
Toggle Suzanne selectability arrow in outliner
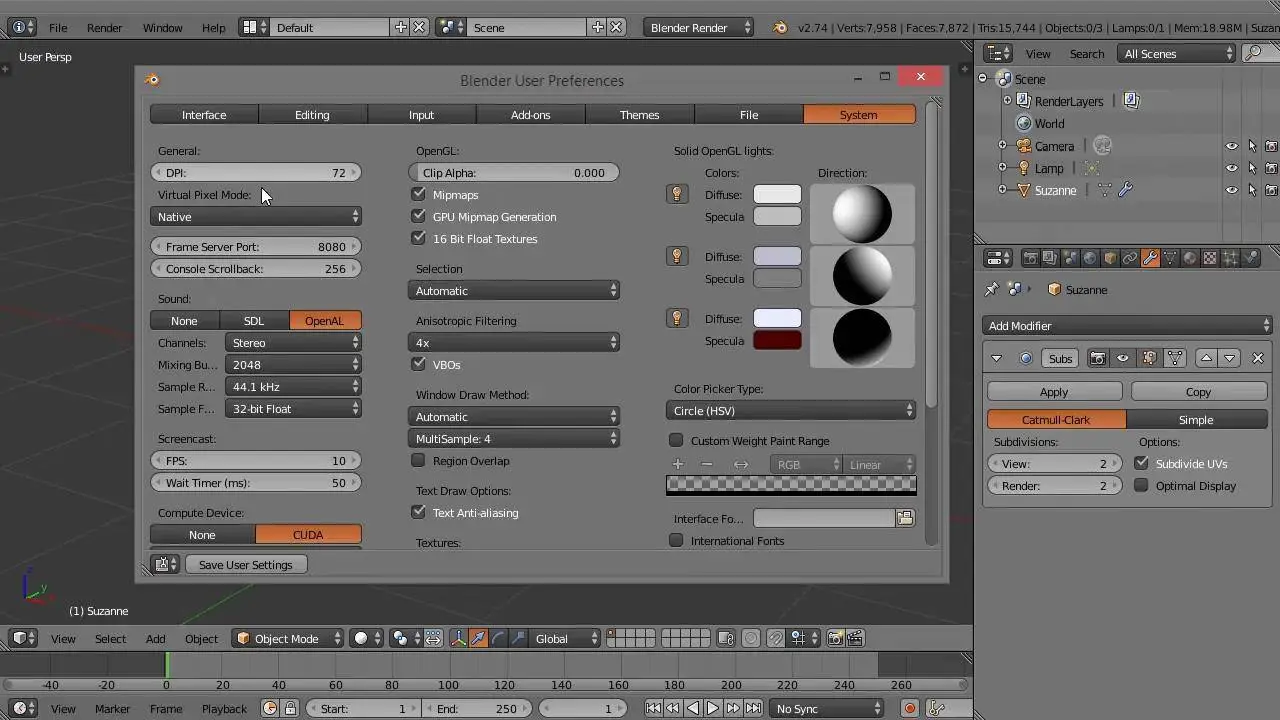click(1252, 190)
